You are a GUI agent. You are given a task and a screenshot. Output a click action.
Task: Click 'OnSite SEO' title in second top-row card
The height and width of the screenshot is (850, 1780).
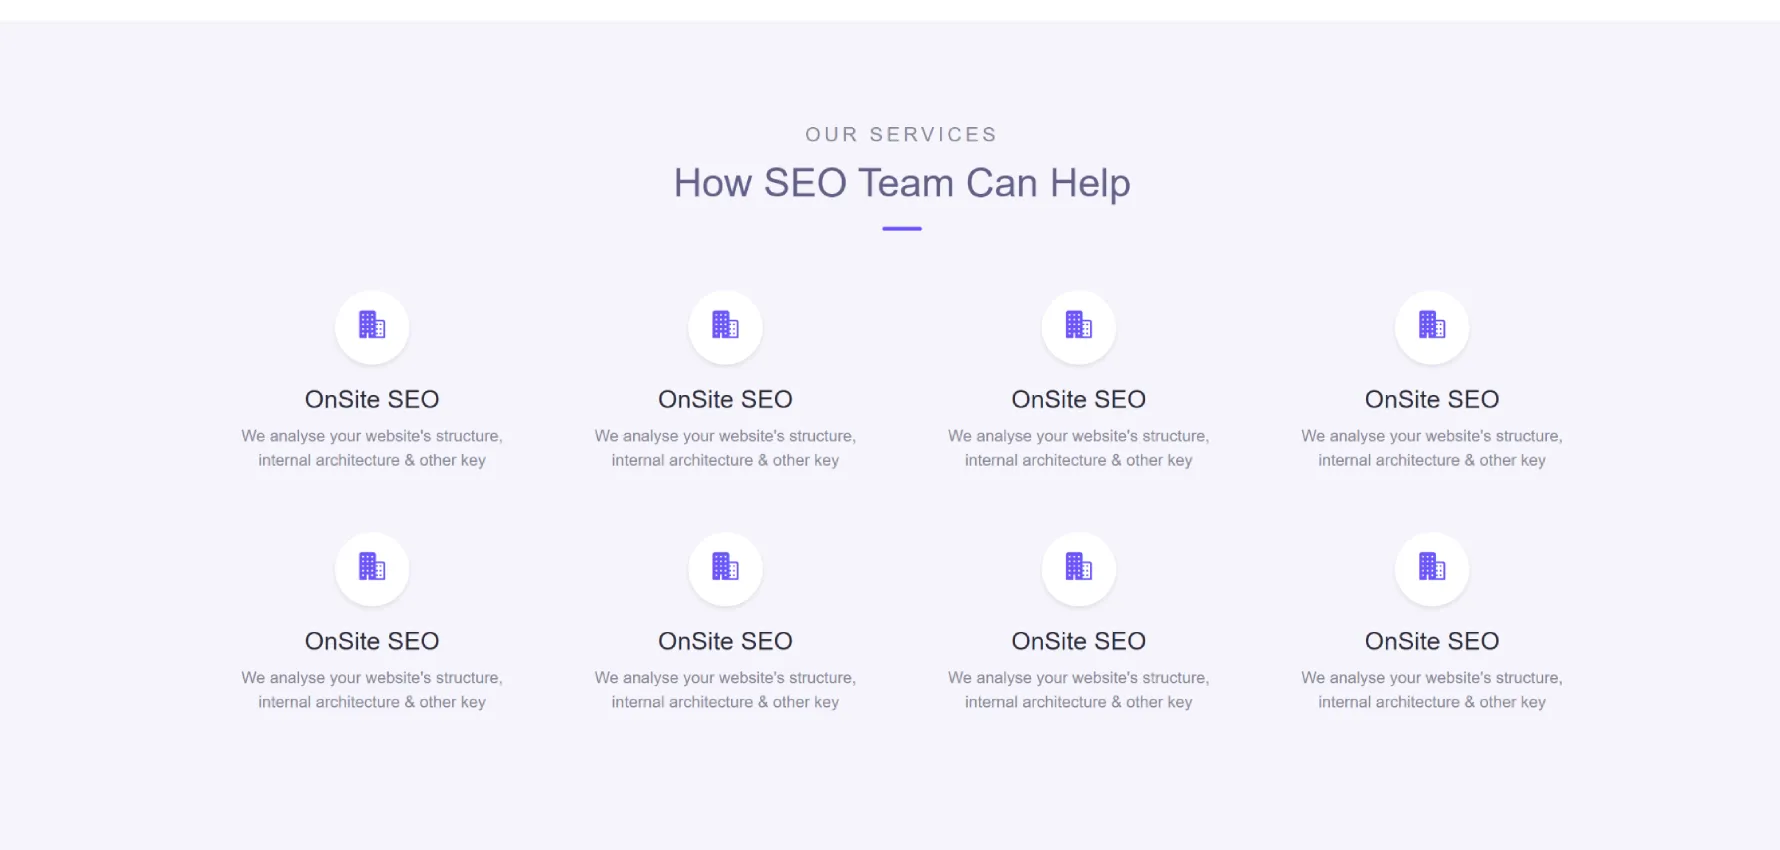coord(725,399)
